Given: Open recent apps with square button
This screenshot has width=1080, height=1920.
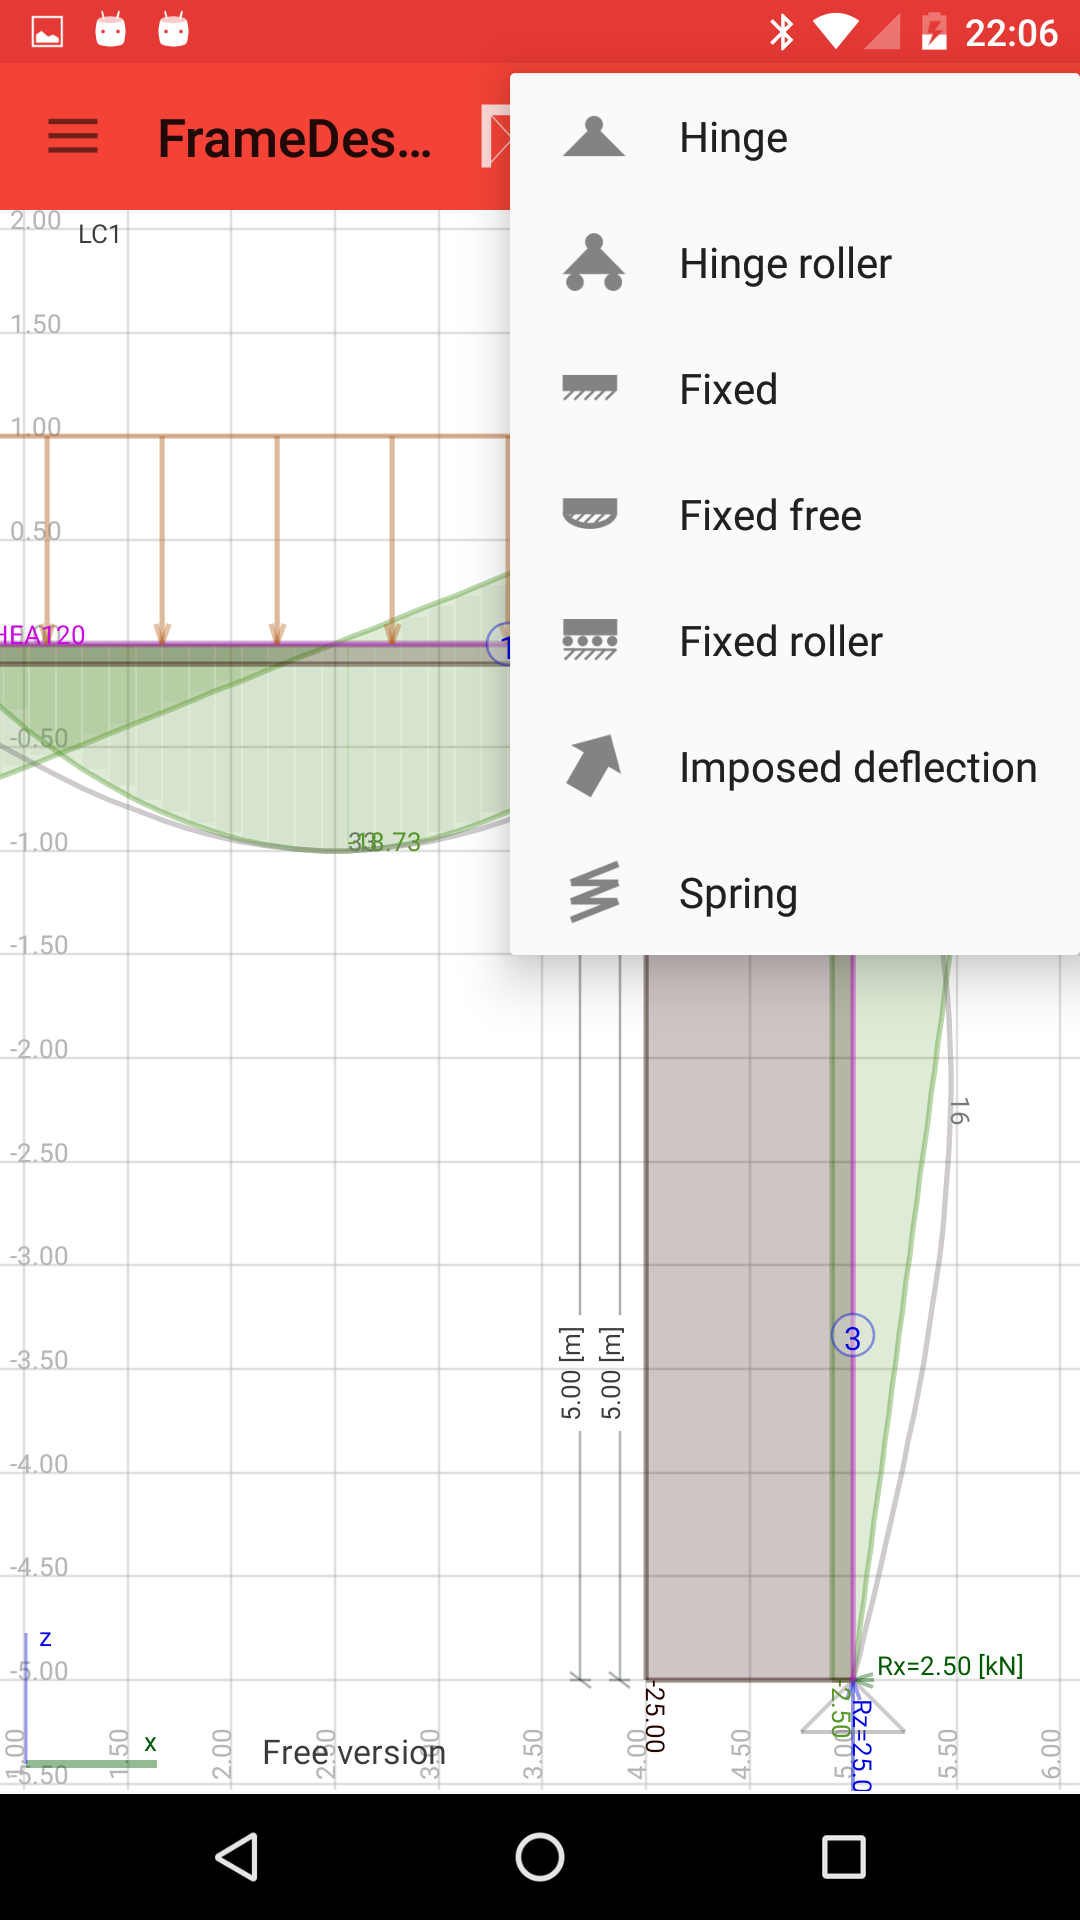Looking at the screenshot, I should click(x=843, y=1858).
